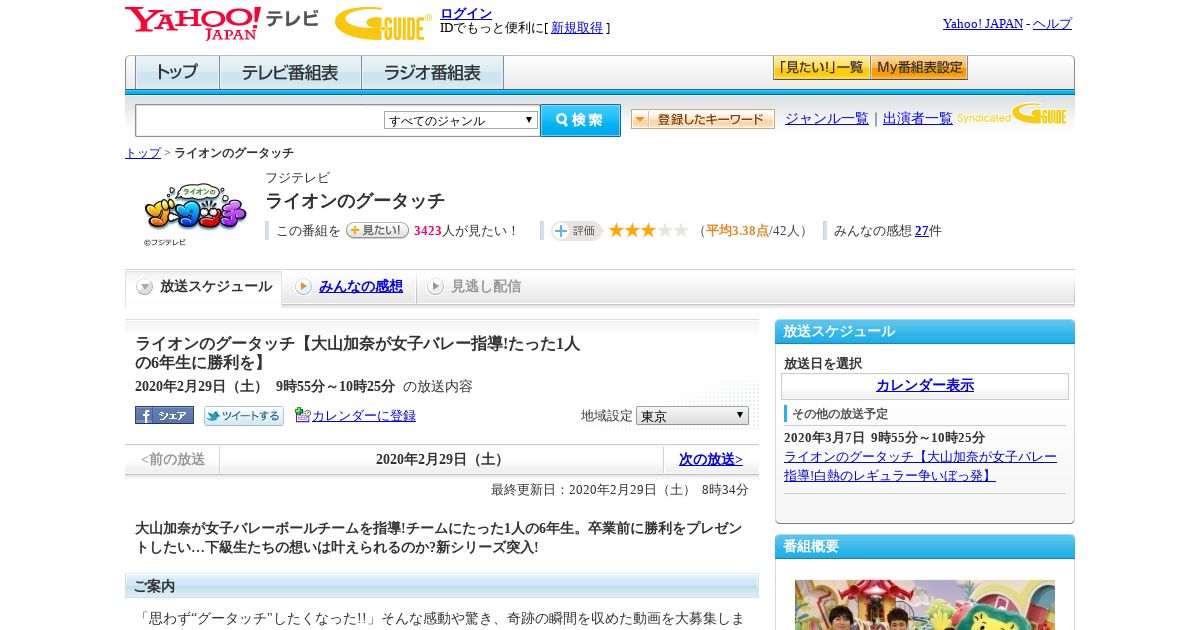
Task: Click the 新規取得 link
Action: 577,28
